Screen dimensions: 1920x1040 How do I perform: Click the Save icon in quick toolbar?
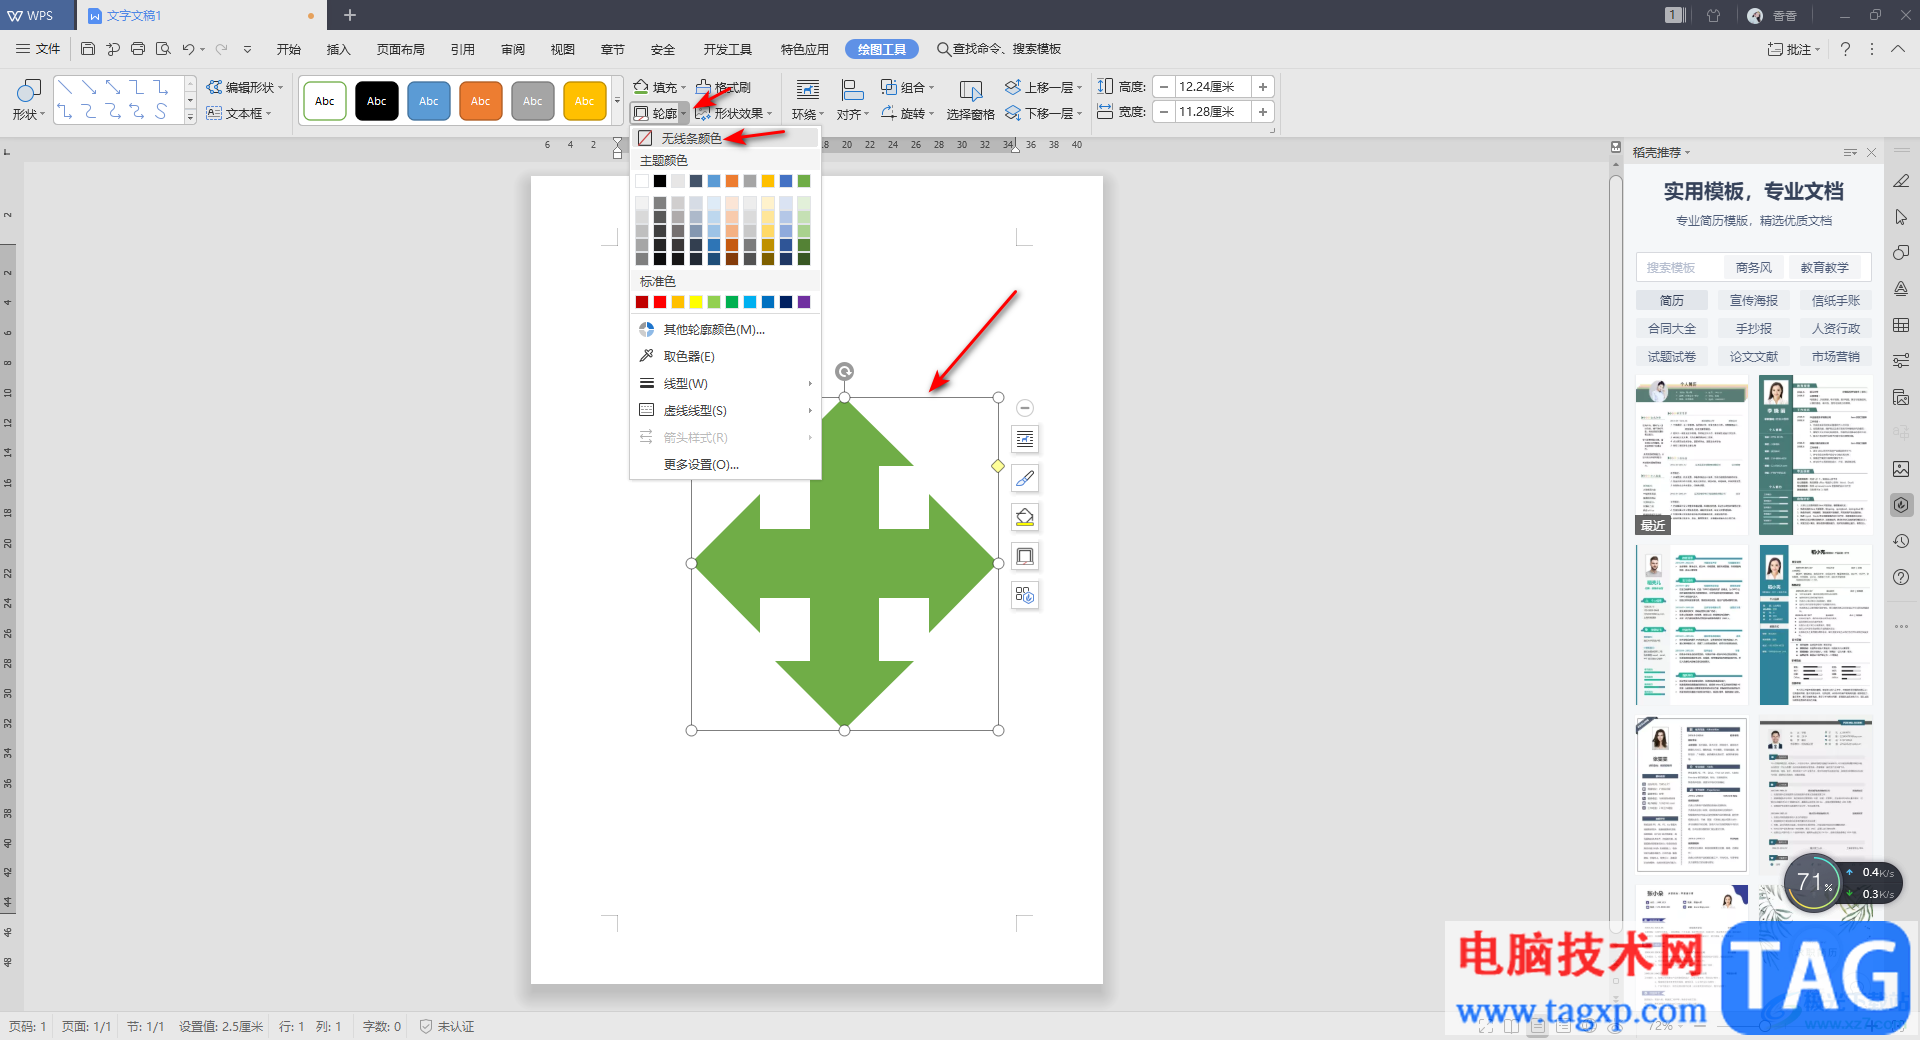[88, 49]
